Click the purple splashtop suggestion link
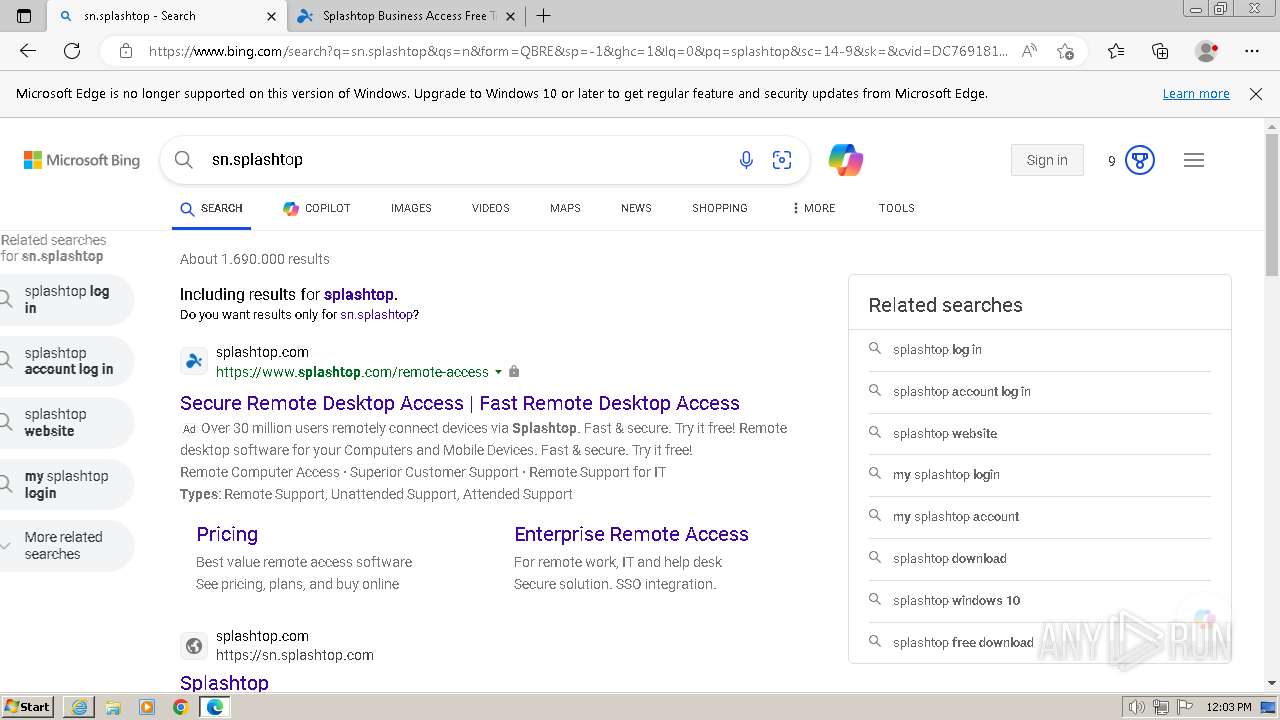This screenshot has width=1280, height=720. (358, 294)
